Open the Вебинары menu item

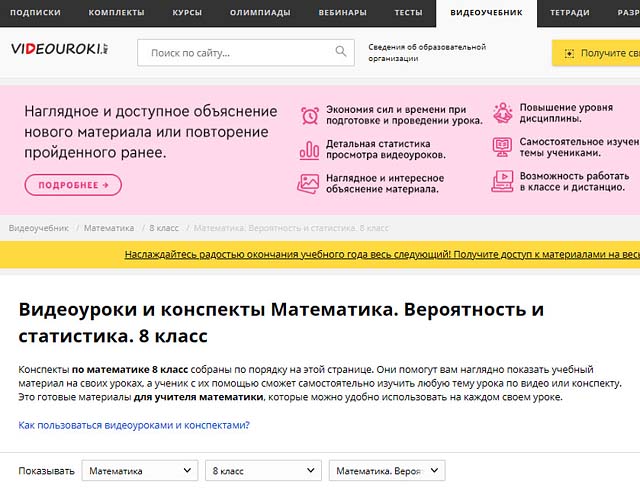pos(342,13)
